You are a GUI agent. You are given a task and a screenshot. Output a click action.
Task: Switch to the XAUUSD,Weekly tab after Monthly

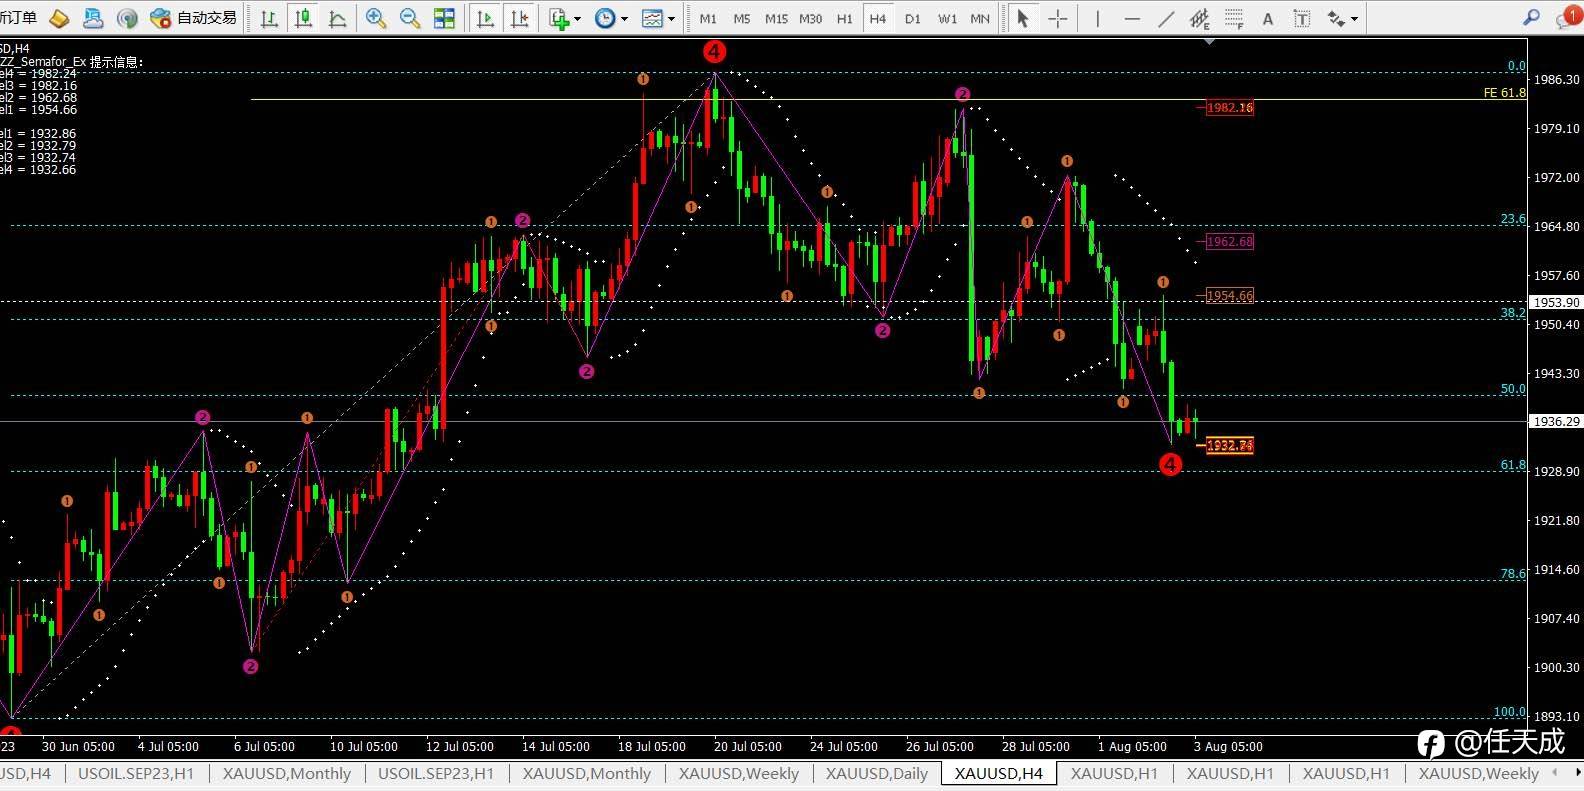pyautogui.click(x=738, y=773)
